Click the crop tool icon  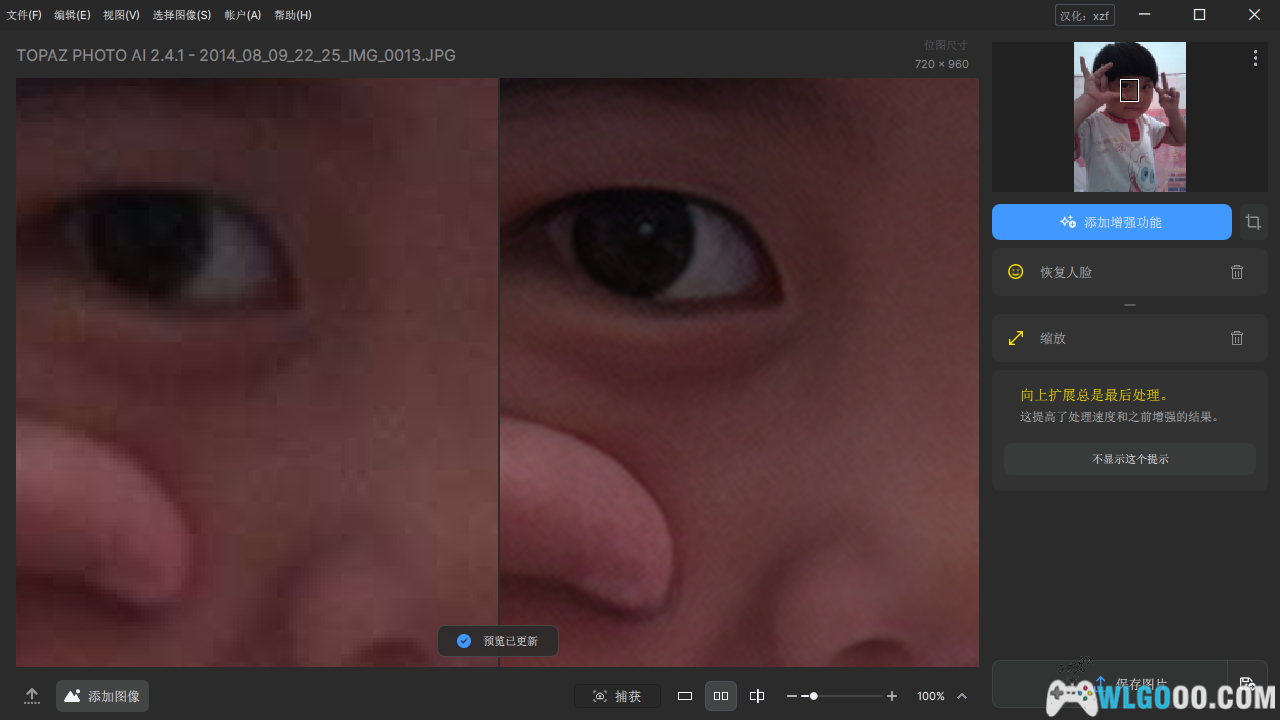(1253, 222)
